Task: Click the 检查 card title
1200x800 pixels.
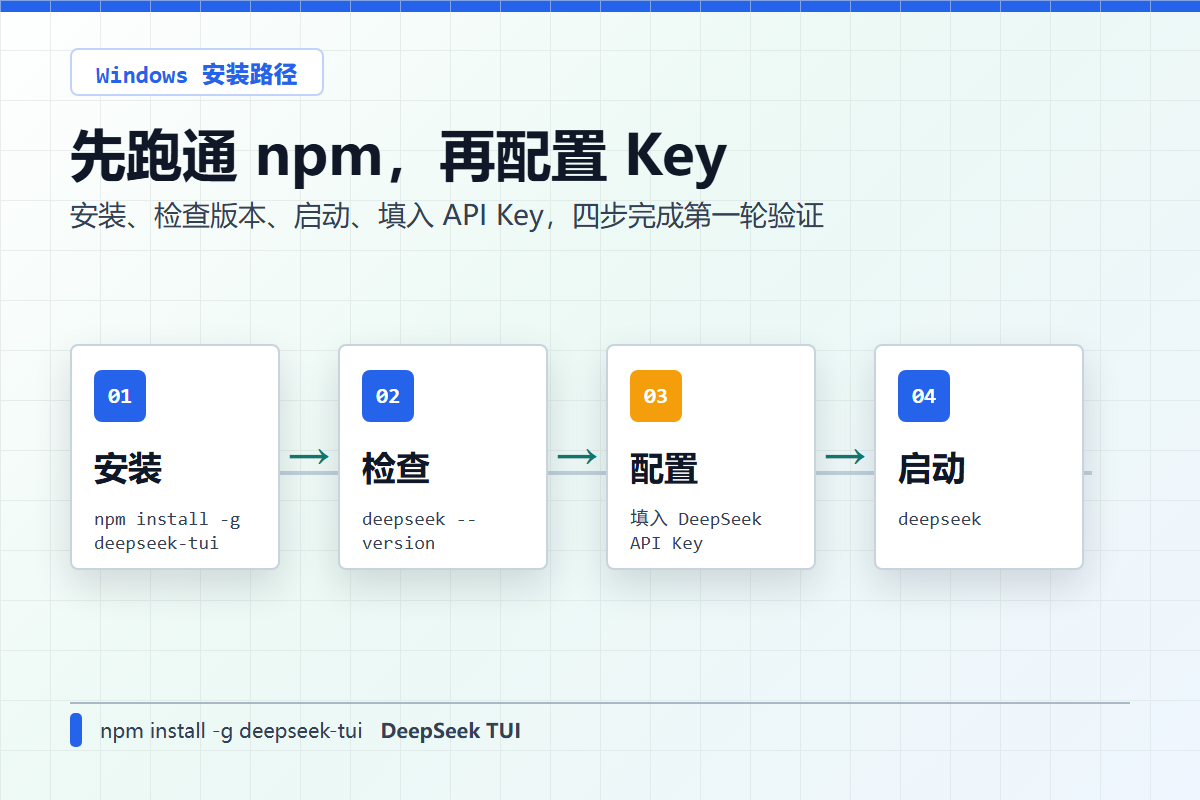Action: 396,468
